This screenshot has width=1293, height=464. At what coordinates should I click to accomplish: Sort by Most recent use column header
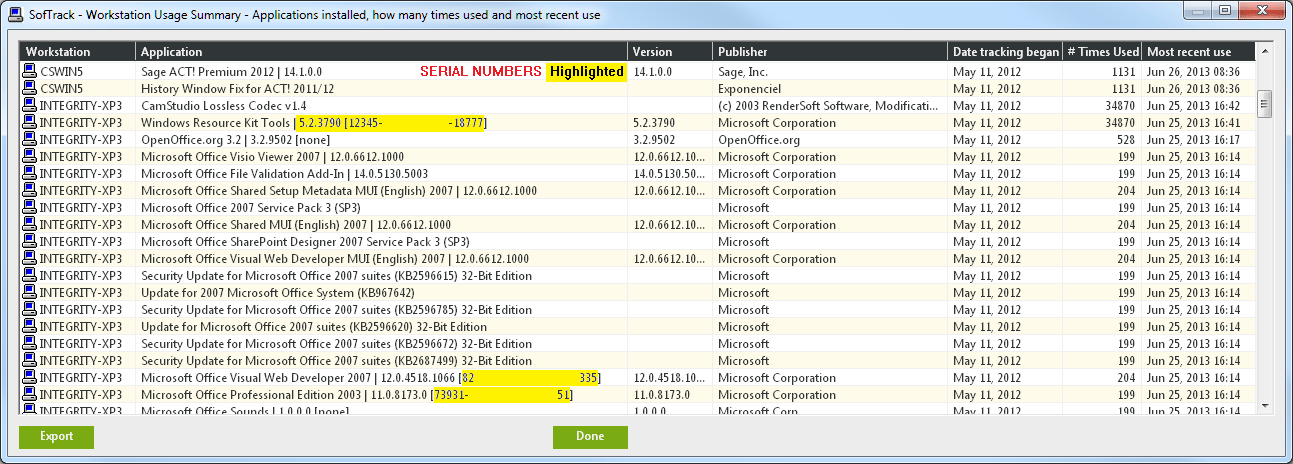point(1198,52)
